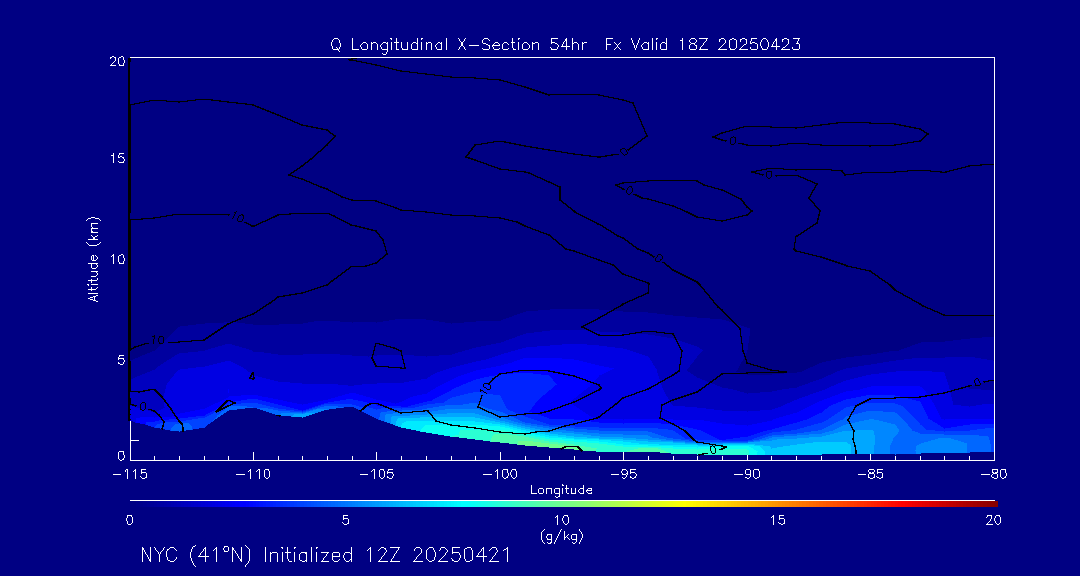Click longitude tick label "-85"
Screen dimensions: 1080x576
tap(871, 474)
